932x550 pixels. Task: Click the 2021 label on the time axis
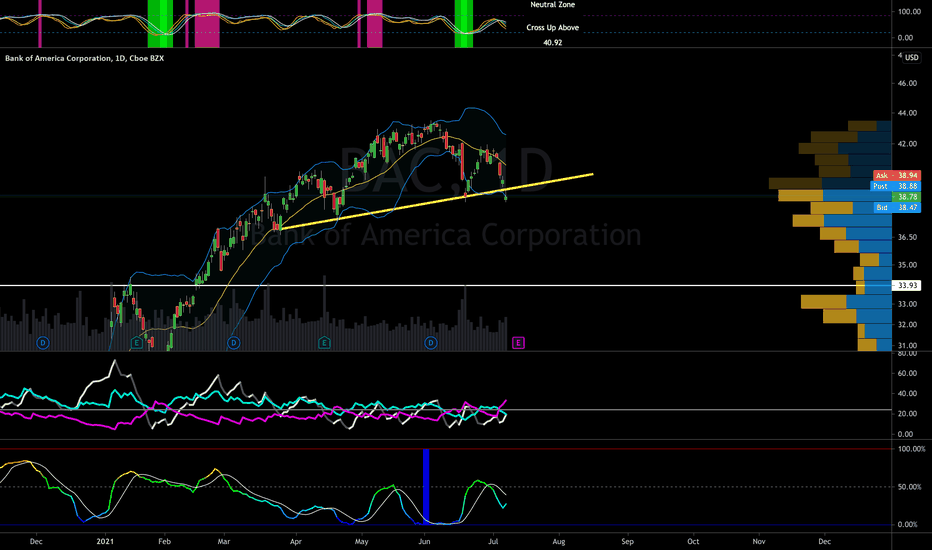(105, 542)
